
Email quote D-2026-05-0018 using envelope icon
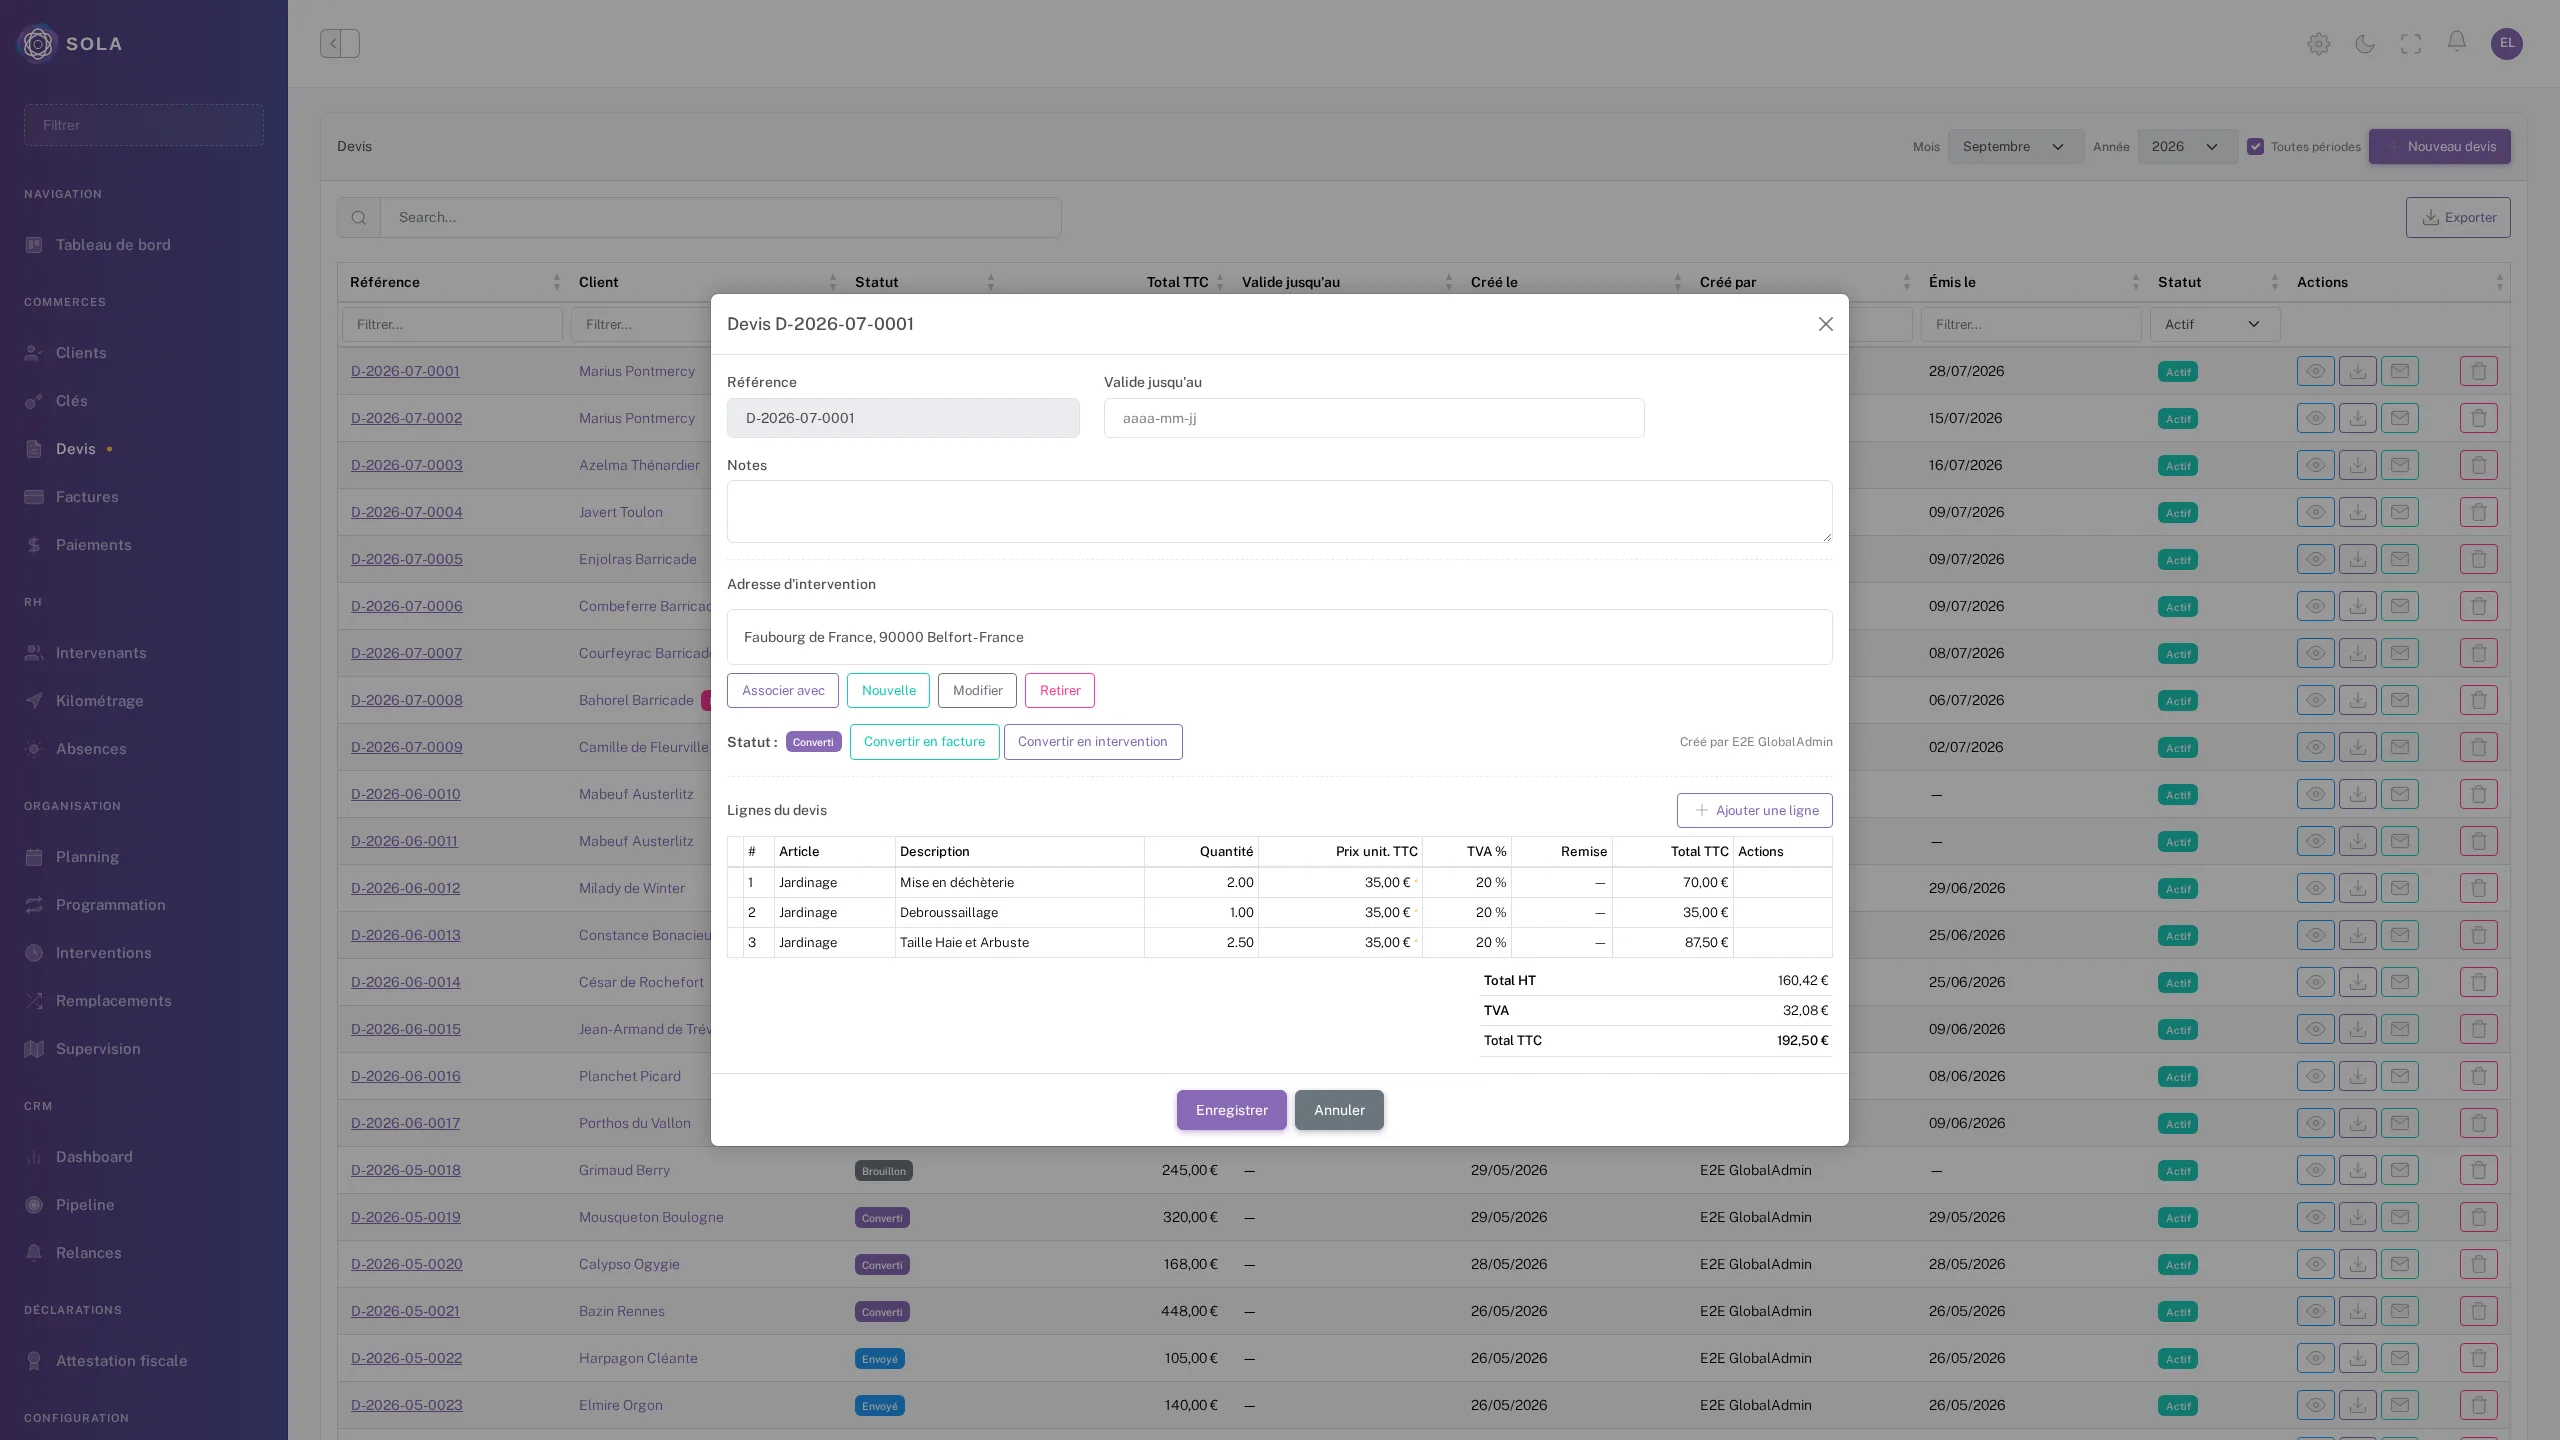coord(2400,1170)
